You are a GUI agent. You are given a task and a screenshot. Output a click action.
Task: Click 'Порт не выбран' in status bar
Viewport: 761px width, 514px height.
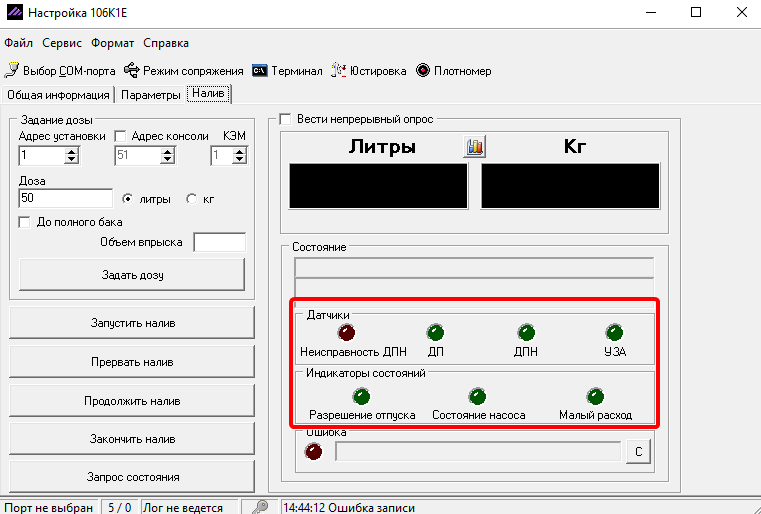point(49,508)
